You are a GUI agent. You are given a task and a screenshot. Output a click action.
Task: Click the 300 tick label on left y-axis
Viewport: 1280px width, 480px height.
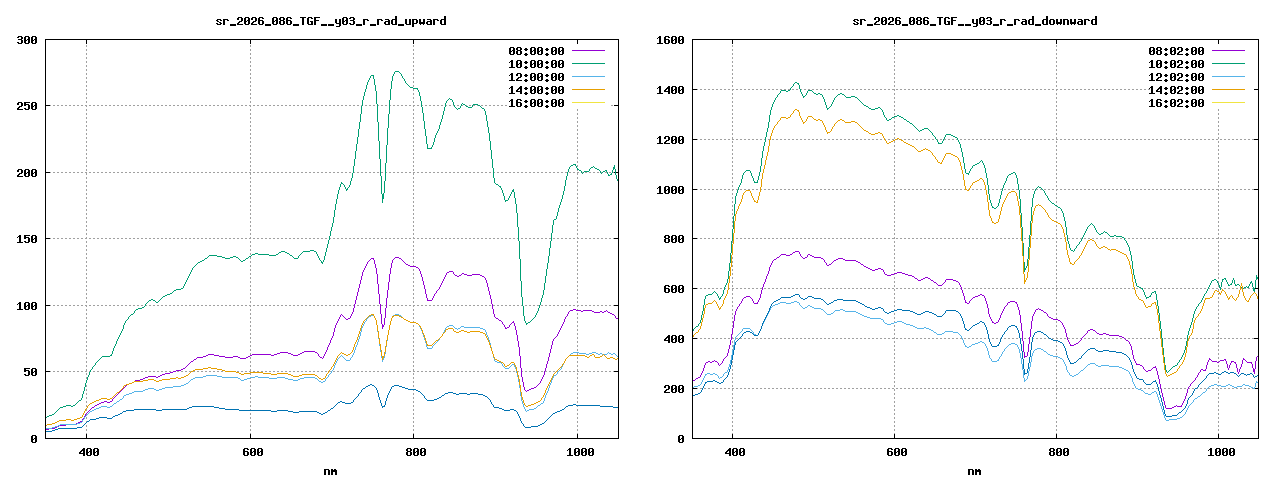[x=27, y=40]
